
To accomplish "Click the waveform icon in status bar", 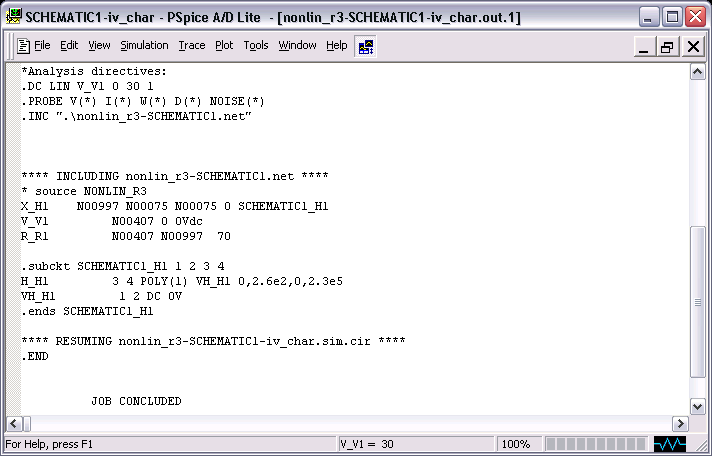I will [670, 444].
